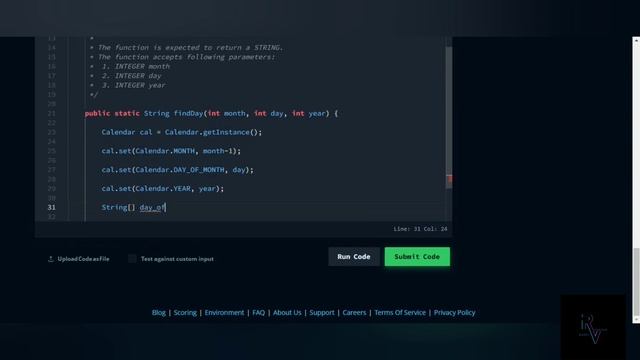
Task: Click the 'public static' keywords
Action: [x=112, y=113]
